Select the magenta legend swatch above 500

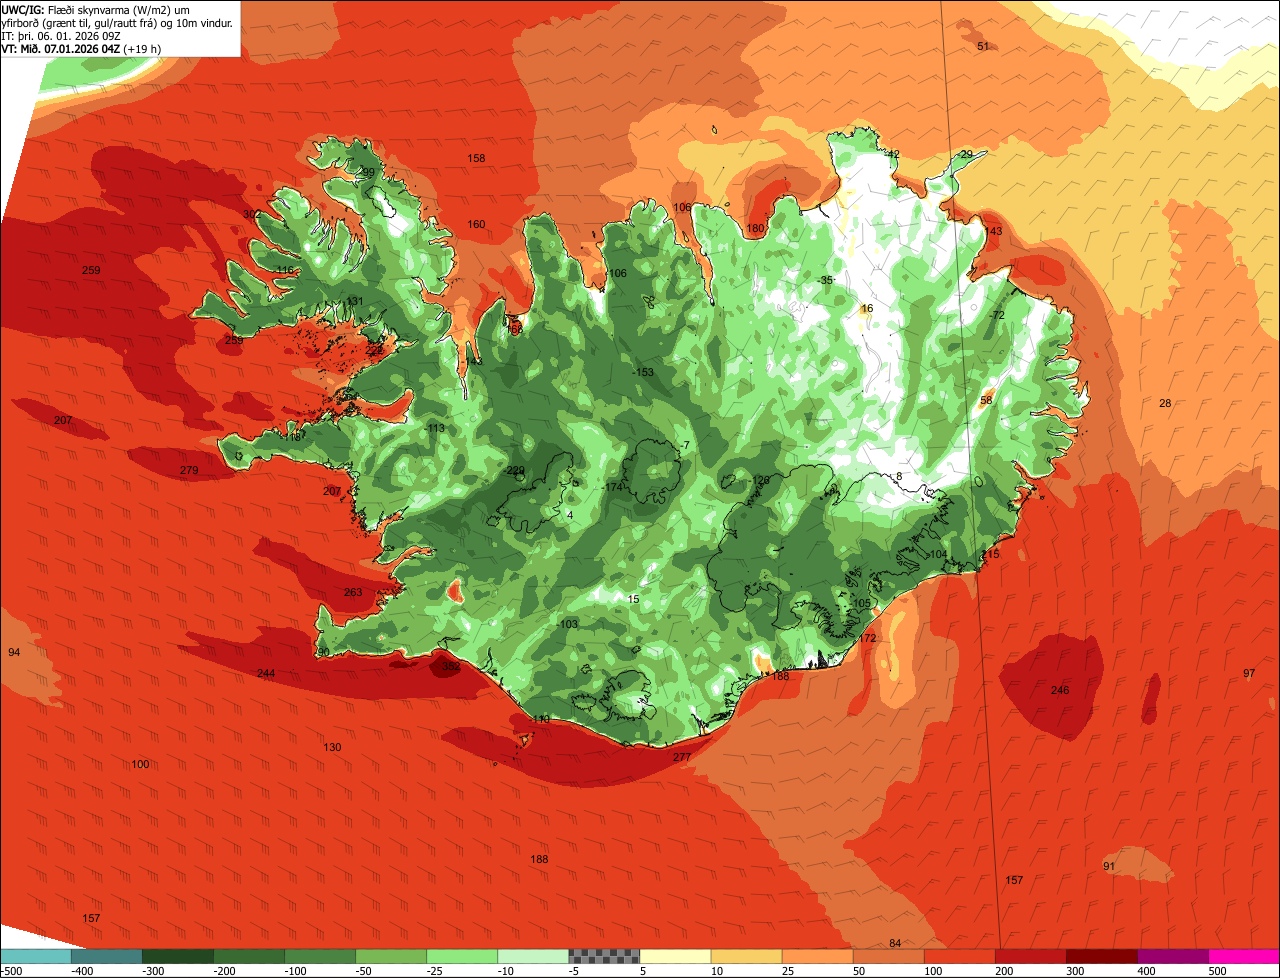coord(1243,956)
